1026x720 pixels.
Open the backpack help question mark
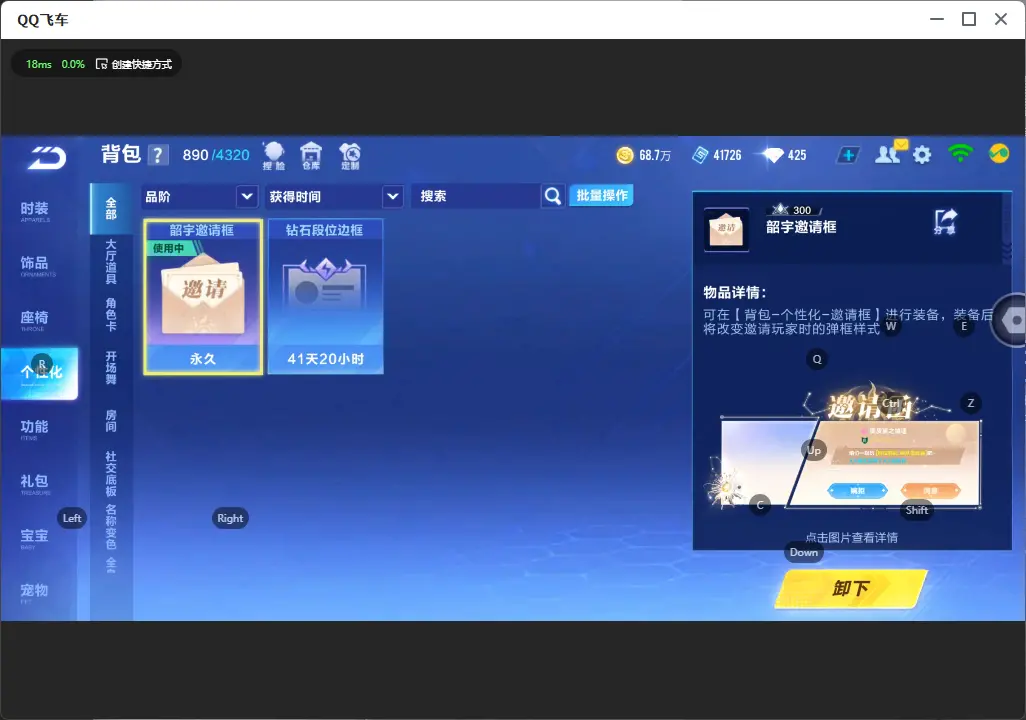(x=158, y=155)
